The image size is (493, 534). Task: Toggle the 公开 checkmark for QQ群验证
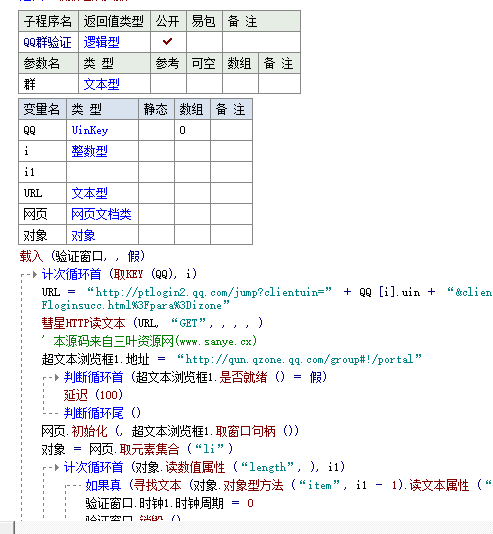(x=168, y=42)
